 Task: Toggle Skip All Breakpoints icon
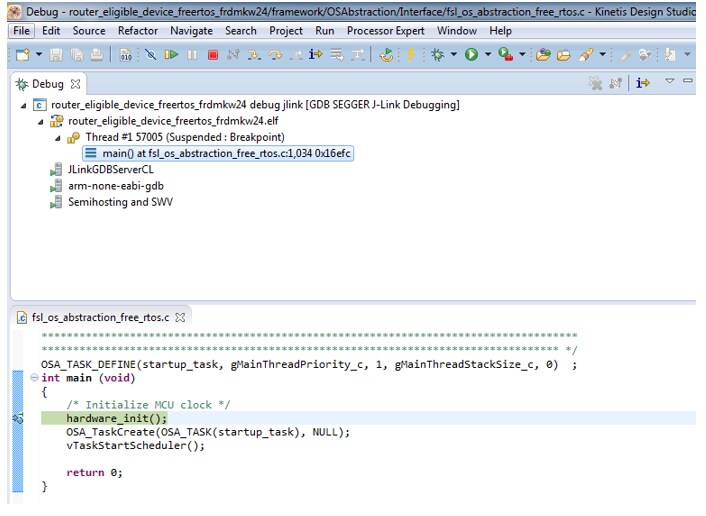coord(151,55)
